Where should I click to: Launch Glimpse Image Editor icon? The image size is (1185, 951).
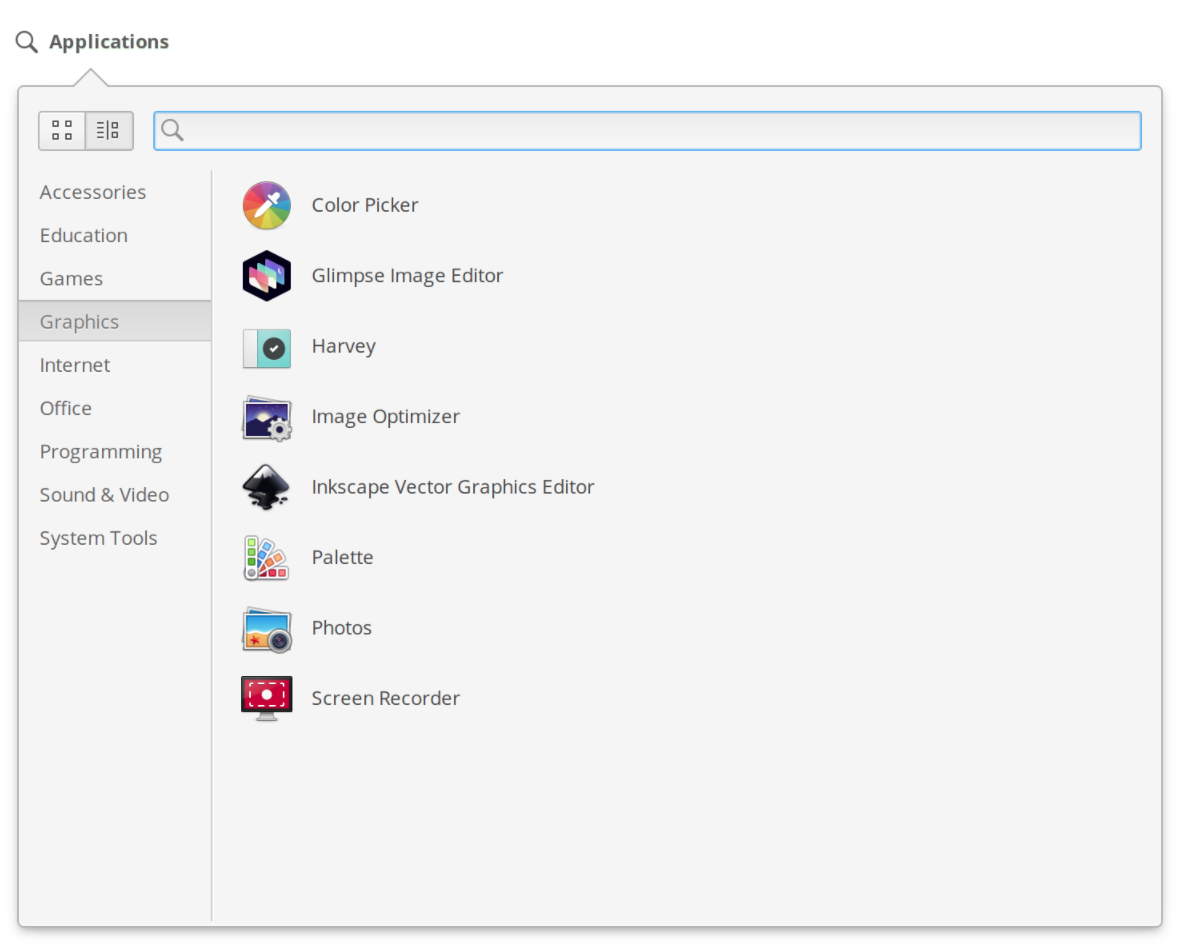click(x=267, y=276)
